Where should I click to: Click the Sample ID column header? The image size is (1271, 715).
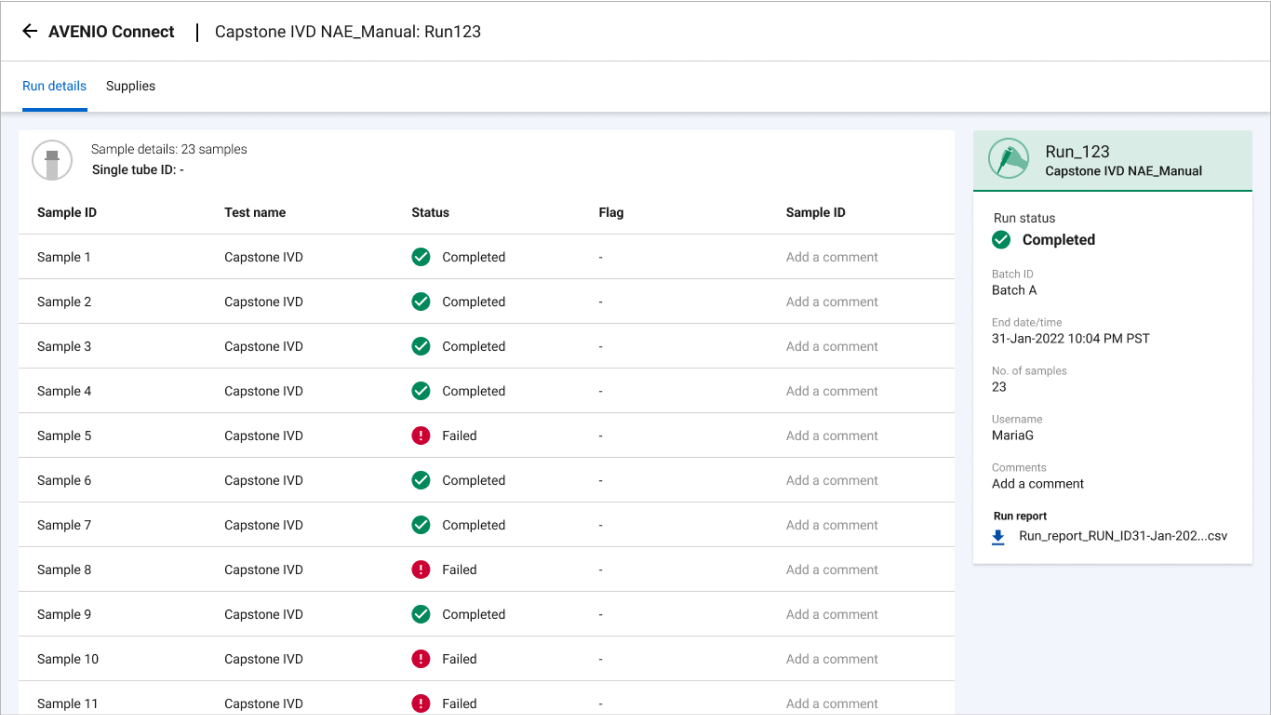pyautogui.click(x=66, y=212)
